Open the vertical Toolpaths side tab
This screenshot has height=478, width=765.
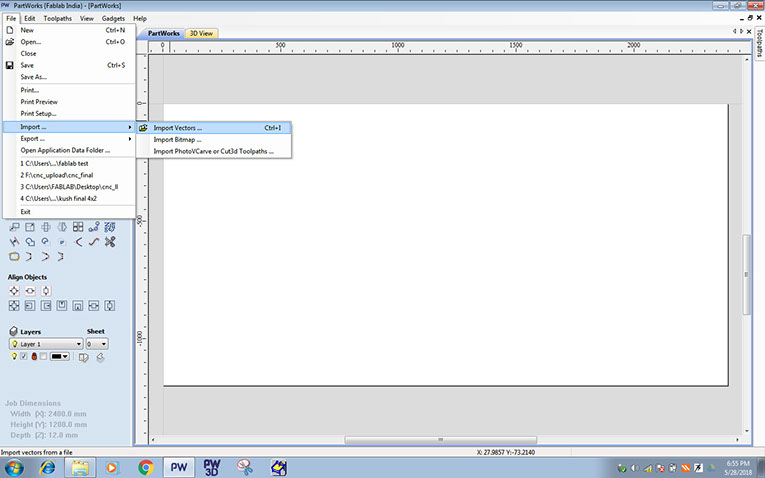coord(760,43)
